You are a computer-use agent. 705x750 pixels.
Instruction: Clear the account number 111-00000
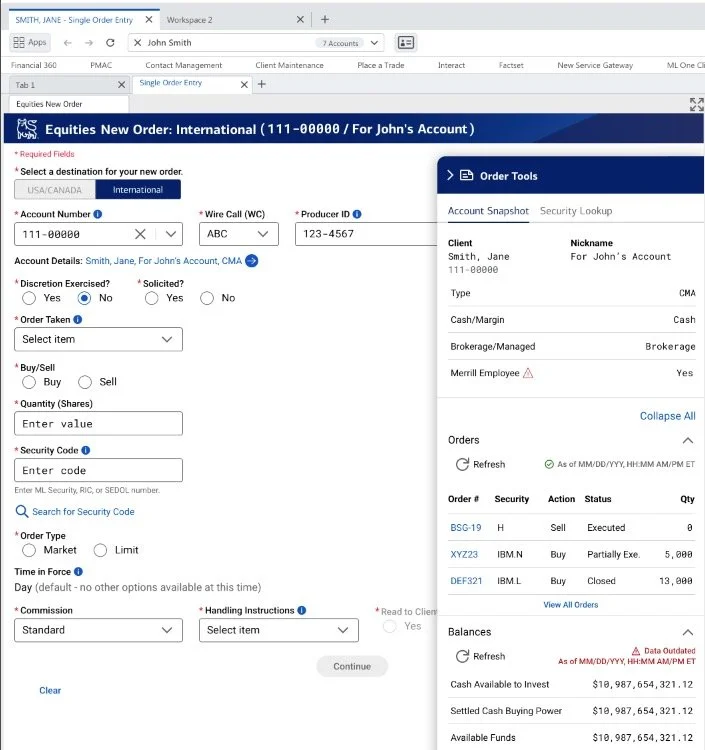click(x=140, y=234)
